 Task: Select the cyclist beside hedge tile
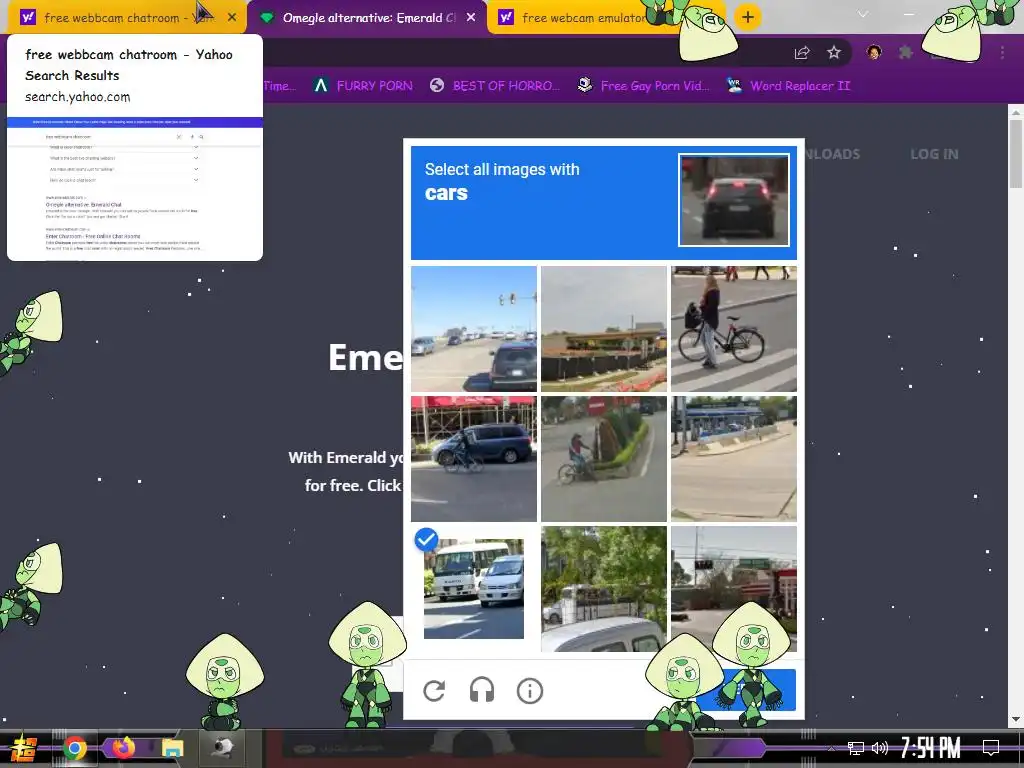604,458
